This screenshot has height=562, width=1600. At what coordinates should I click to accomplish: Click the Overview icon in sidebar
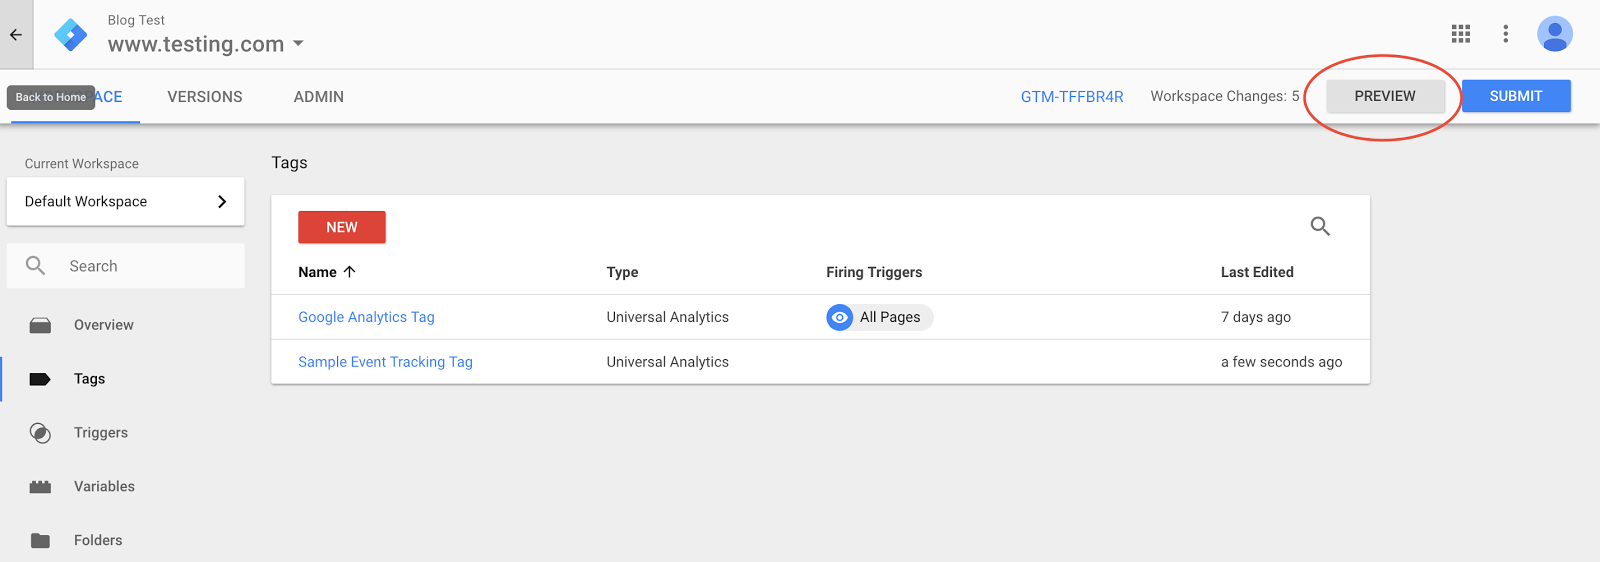pos(40,326)
